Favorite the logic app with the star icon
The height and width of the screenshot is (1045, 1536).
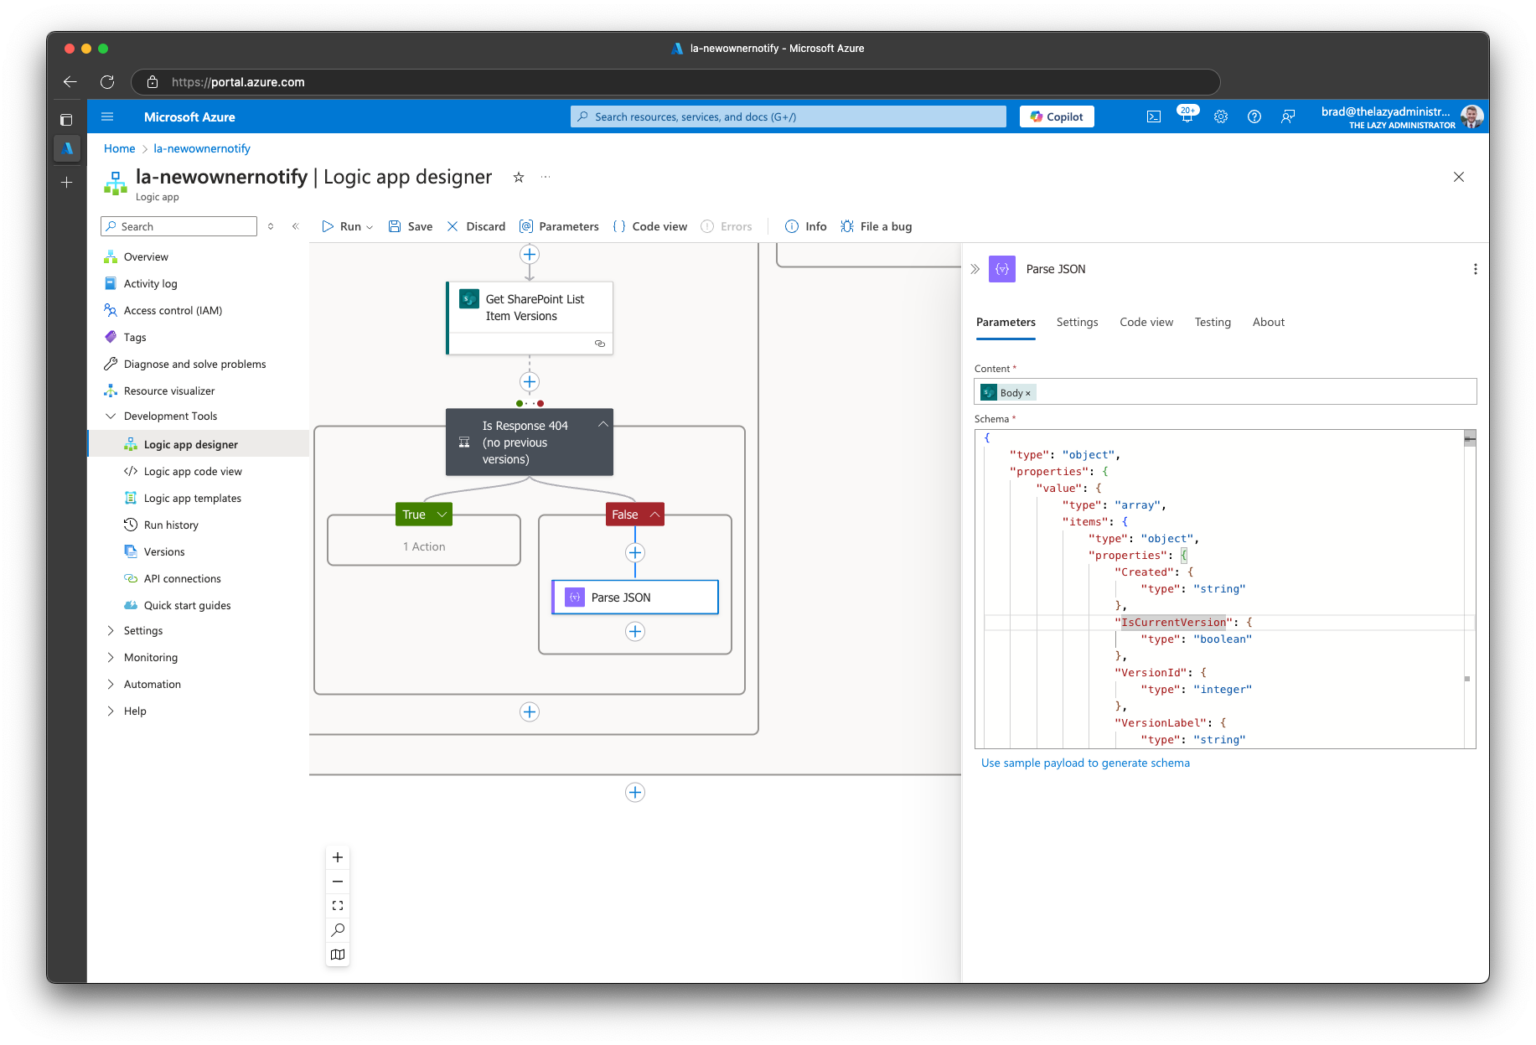(x=518, y=177)
